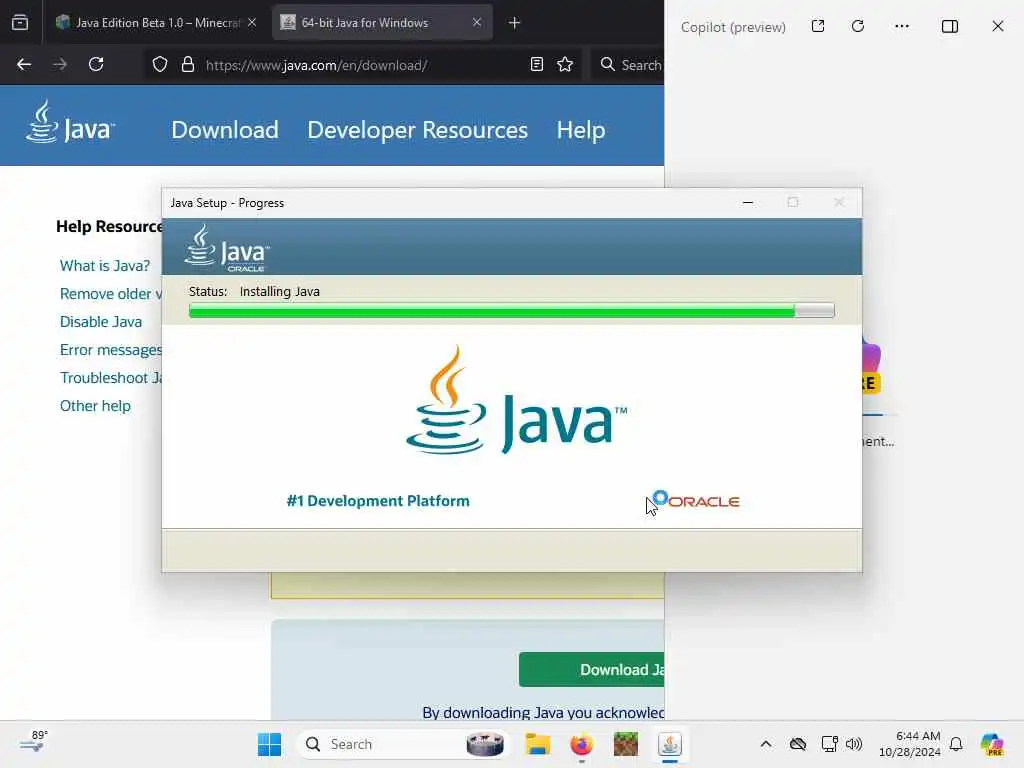Open the Minecraft grass block taskbar icon

pos(626,744)
